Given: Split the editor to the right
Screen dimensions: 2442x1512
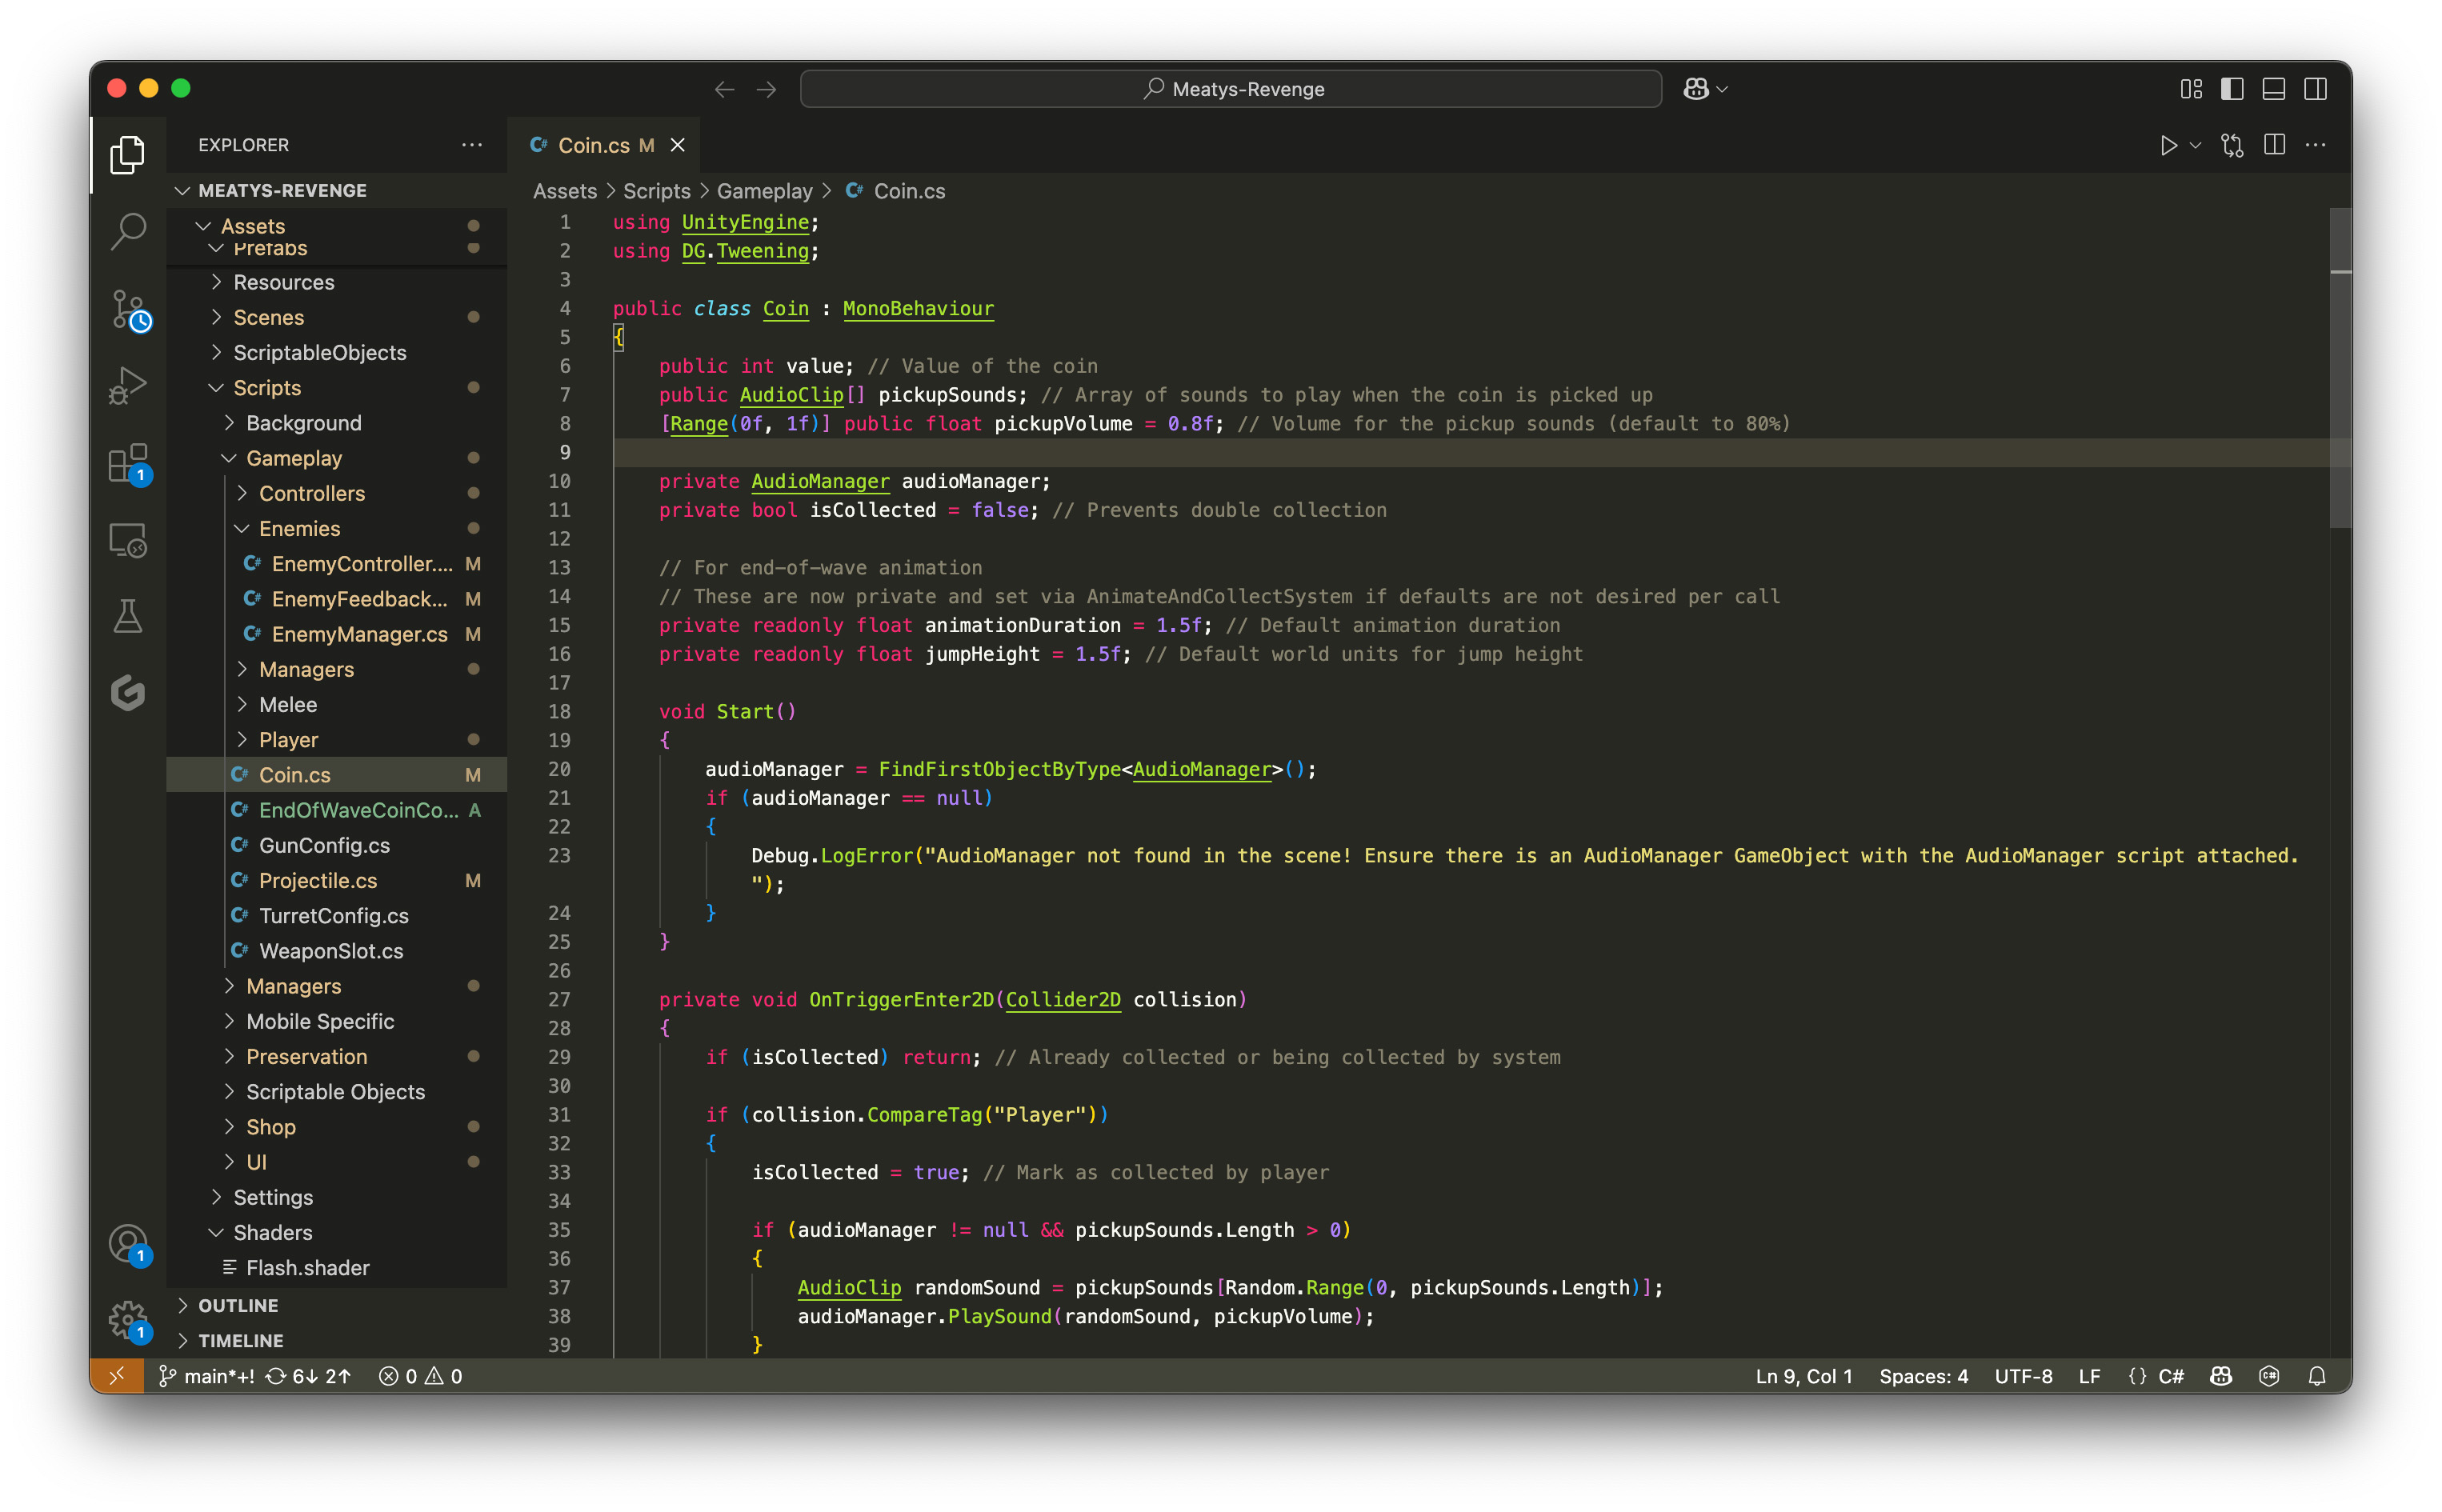Looking at the screenshot, I should [2274, 145].
